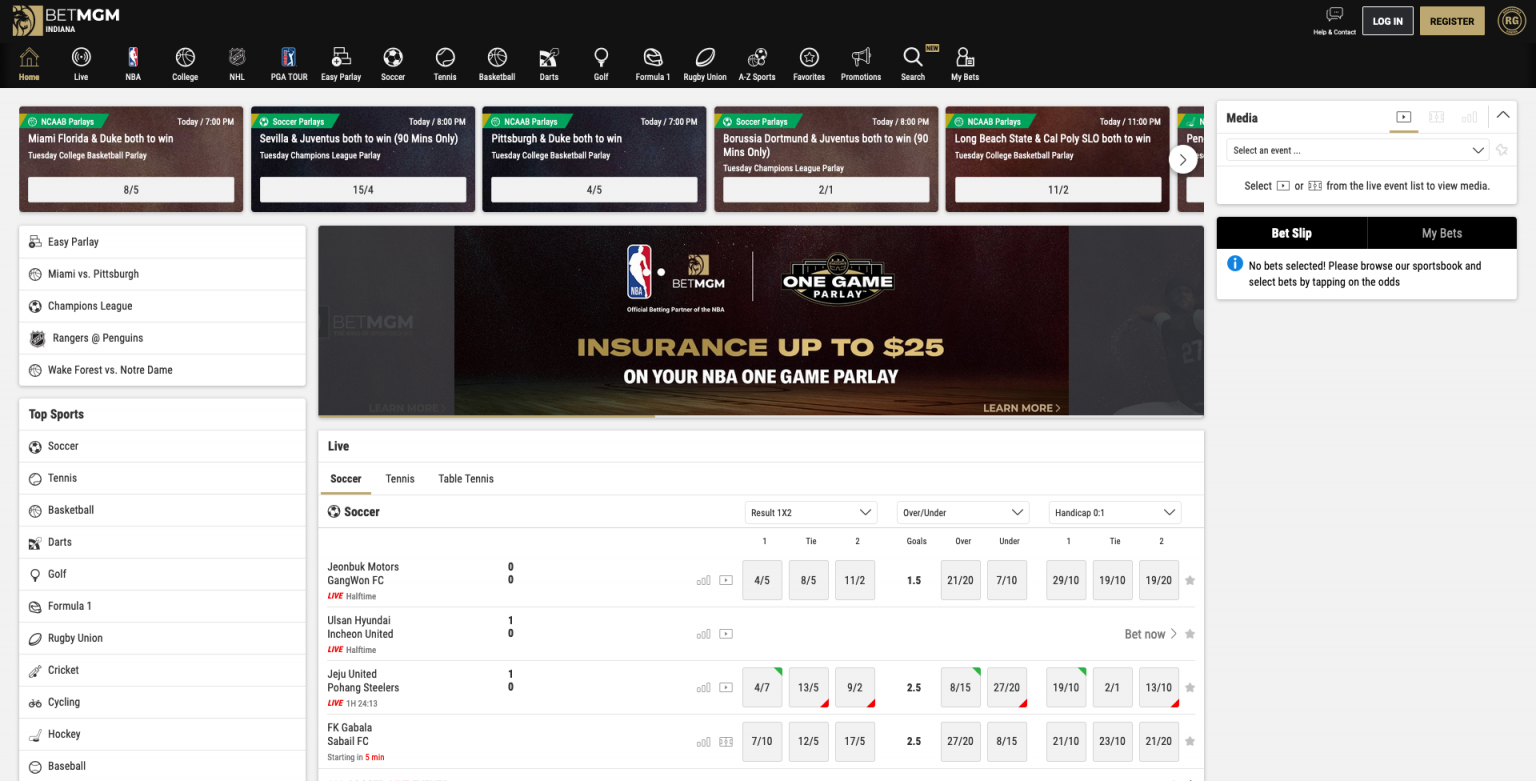Star the FK Gabala vs Sabail match
Screen dimensions: 1536x781
pos(1189,741)
